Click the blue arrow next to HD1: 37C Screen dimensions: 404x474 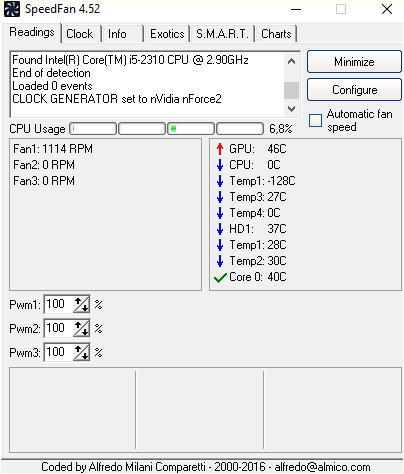[220, 229]
